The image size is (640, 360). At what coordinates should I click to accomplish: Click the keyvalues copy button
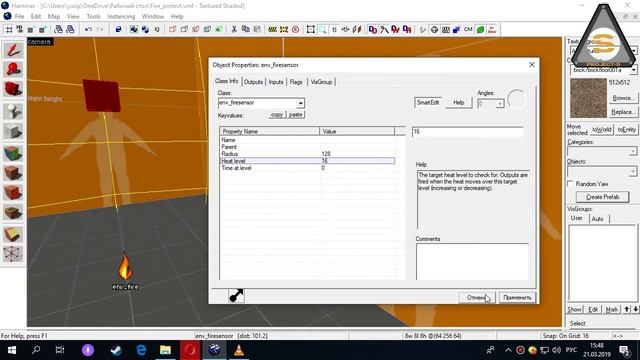[277, 115]
